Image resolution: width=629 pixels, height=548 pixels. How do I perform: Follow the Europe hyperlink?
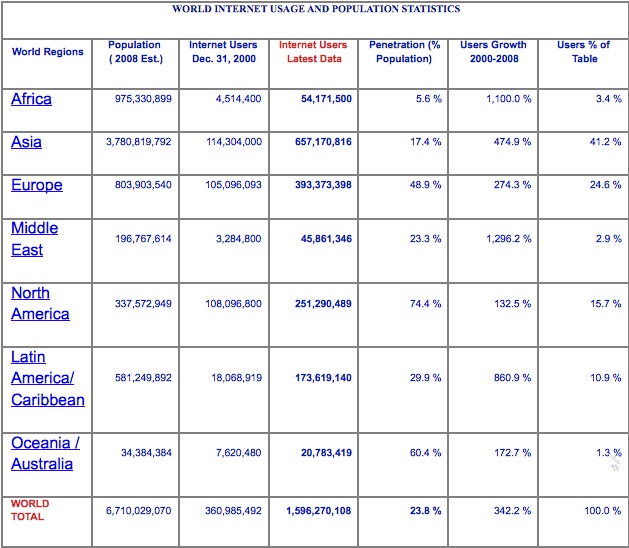[x=36, y=185]
